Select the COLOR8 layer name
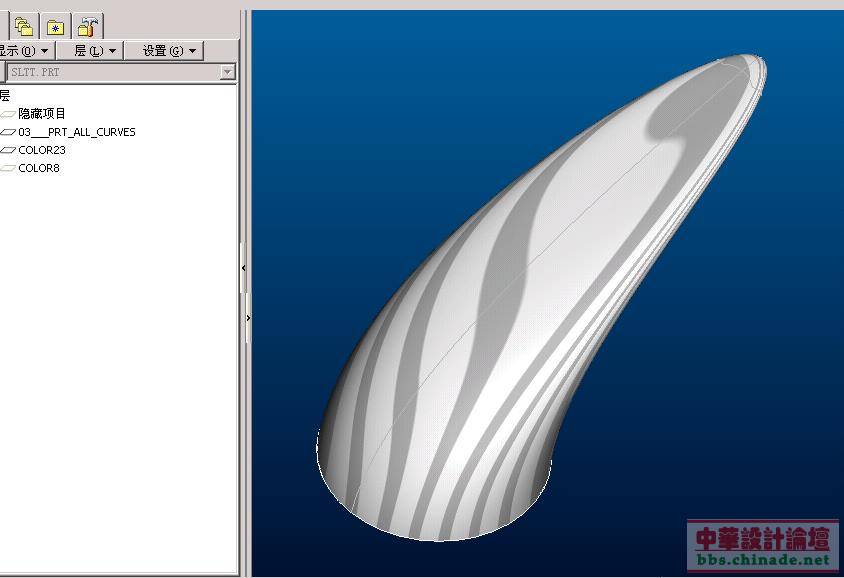Screen dimensions: 844x578 pyautogui.click(x=39, y=168)
